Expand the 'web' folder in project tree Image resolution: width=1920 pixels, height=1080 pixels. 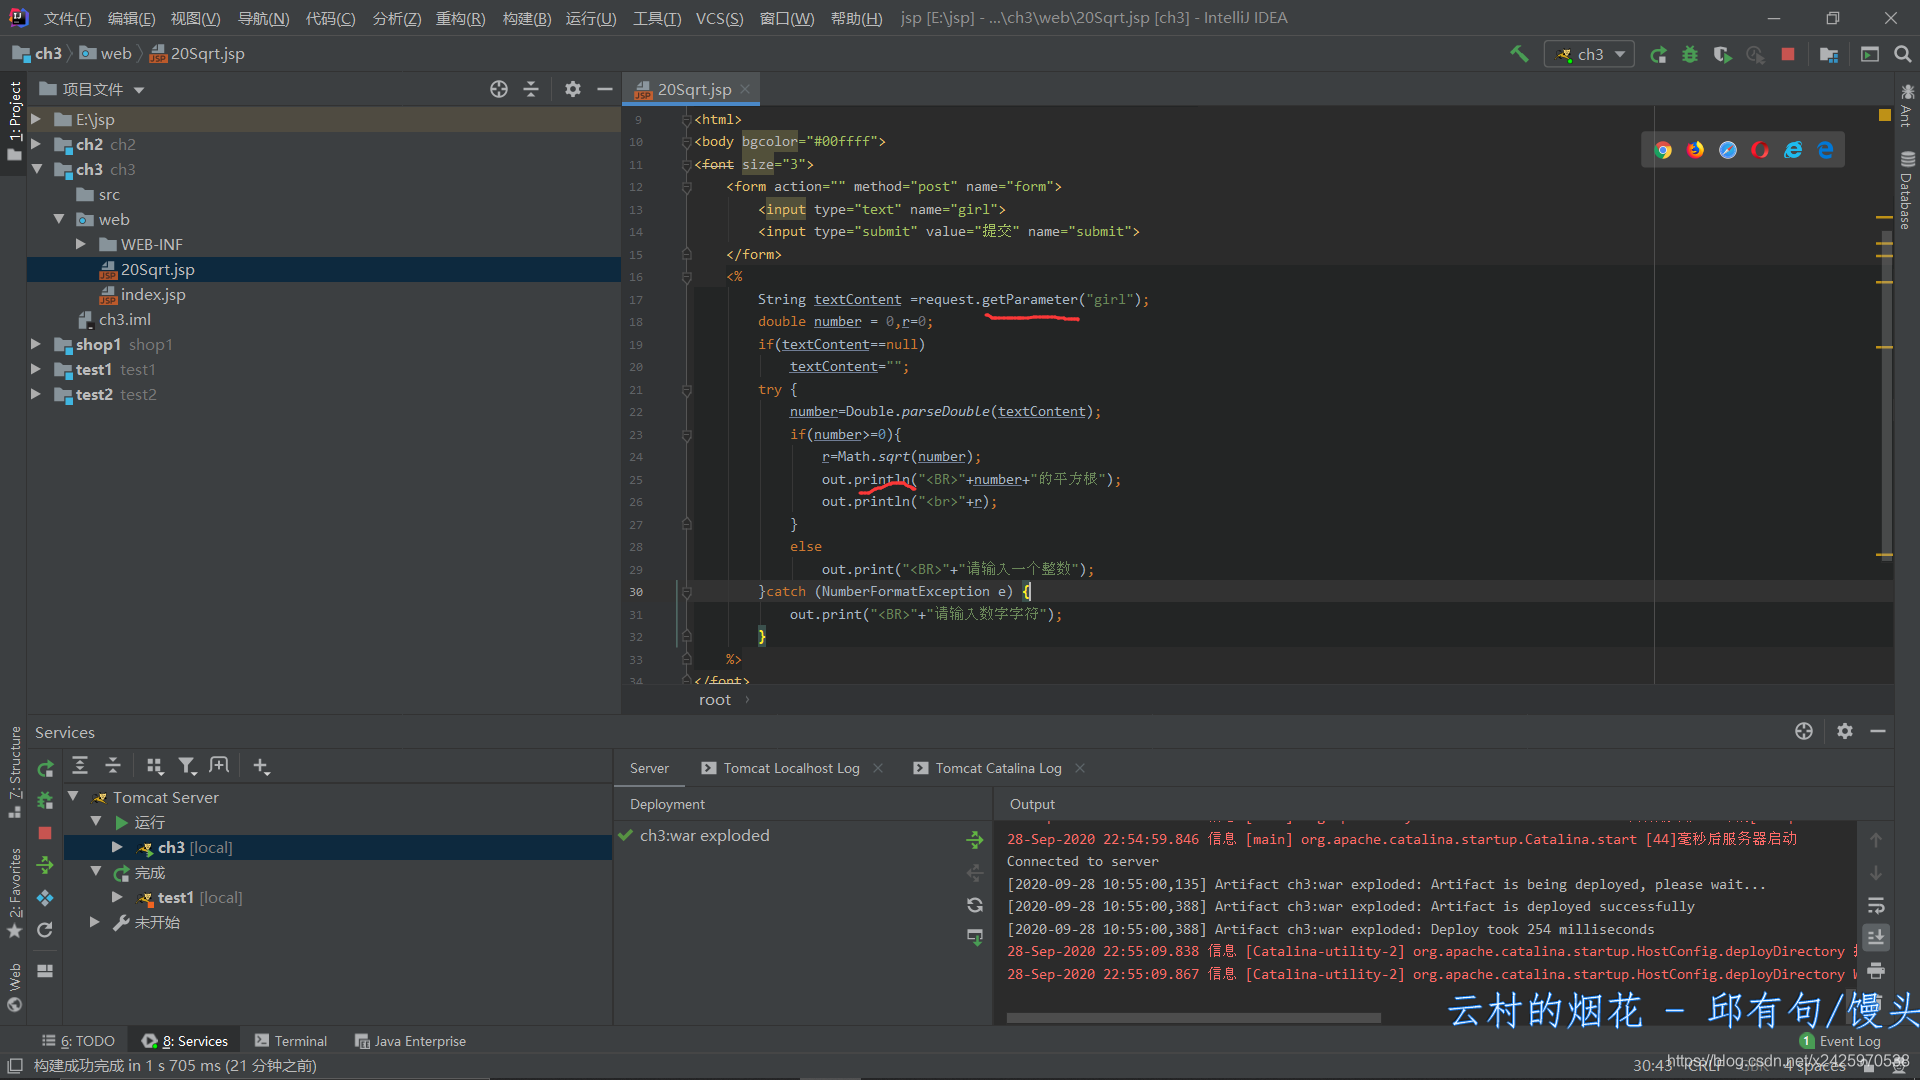tap(63, 219)
